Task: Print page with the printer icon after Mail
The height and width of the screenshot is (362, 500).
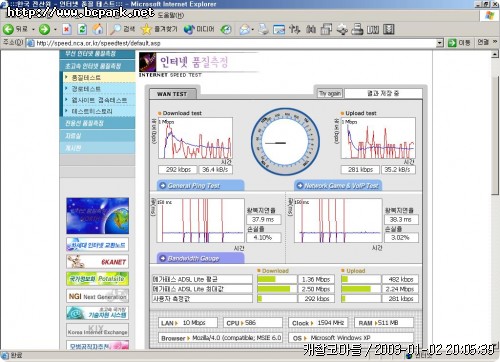Action: (x=263, y=29)
